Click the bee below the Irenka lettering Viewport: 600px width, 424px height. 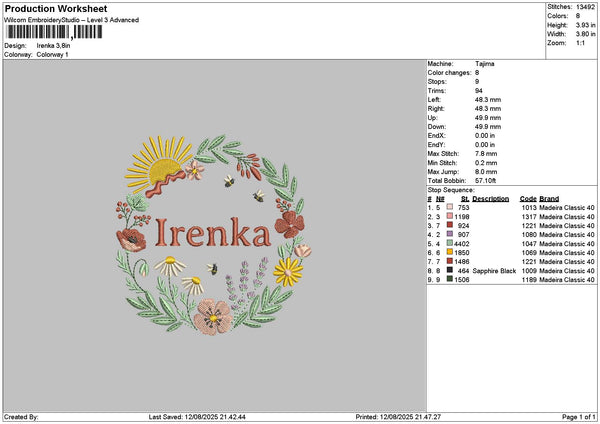point(212,268)
